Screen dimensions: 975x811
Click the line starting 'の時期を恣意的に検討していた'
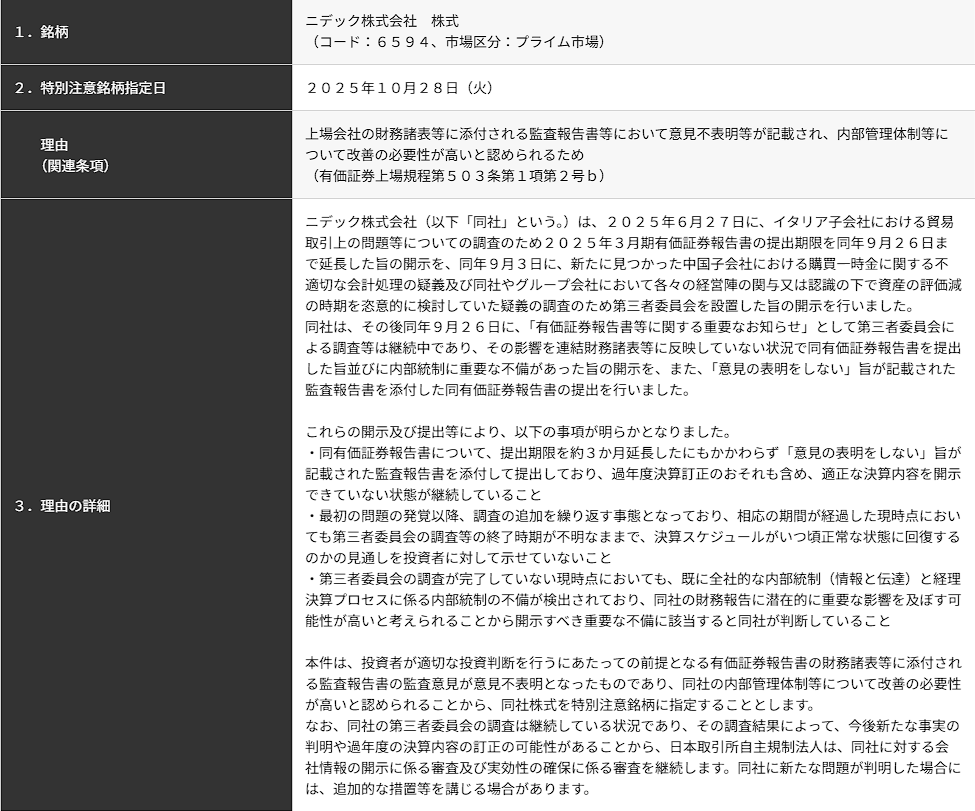pos(610,306)
